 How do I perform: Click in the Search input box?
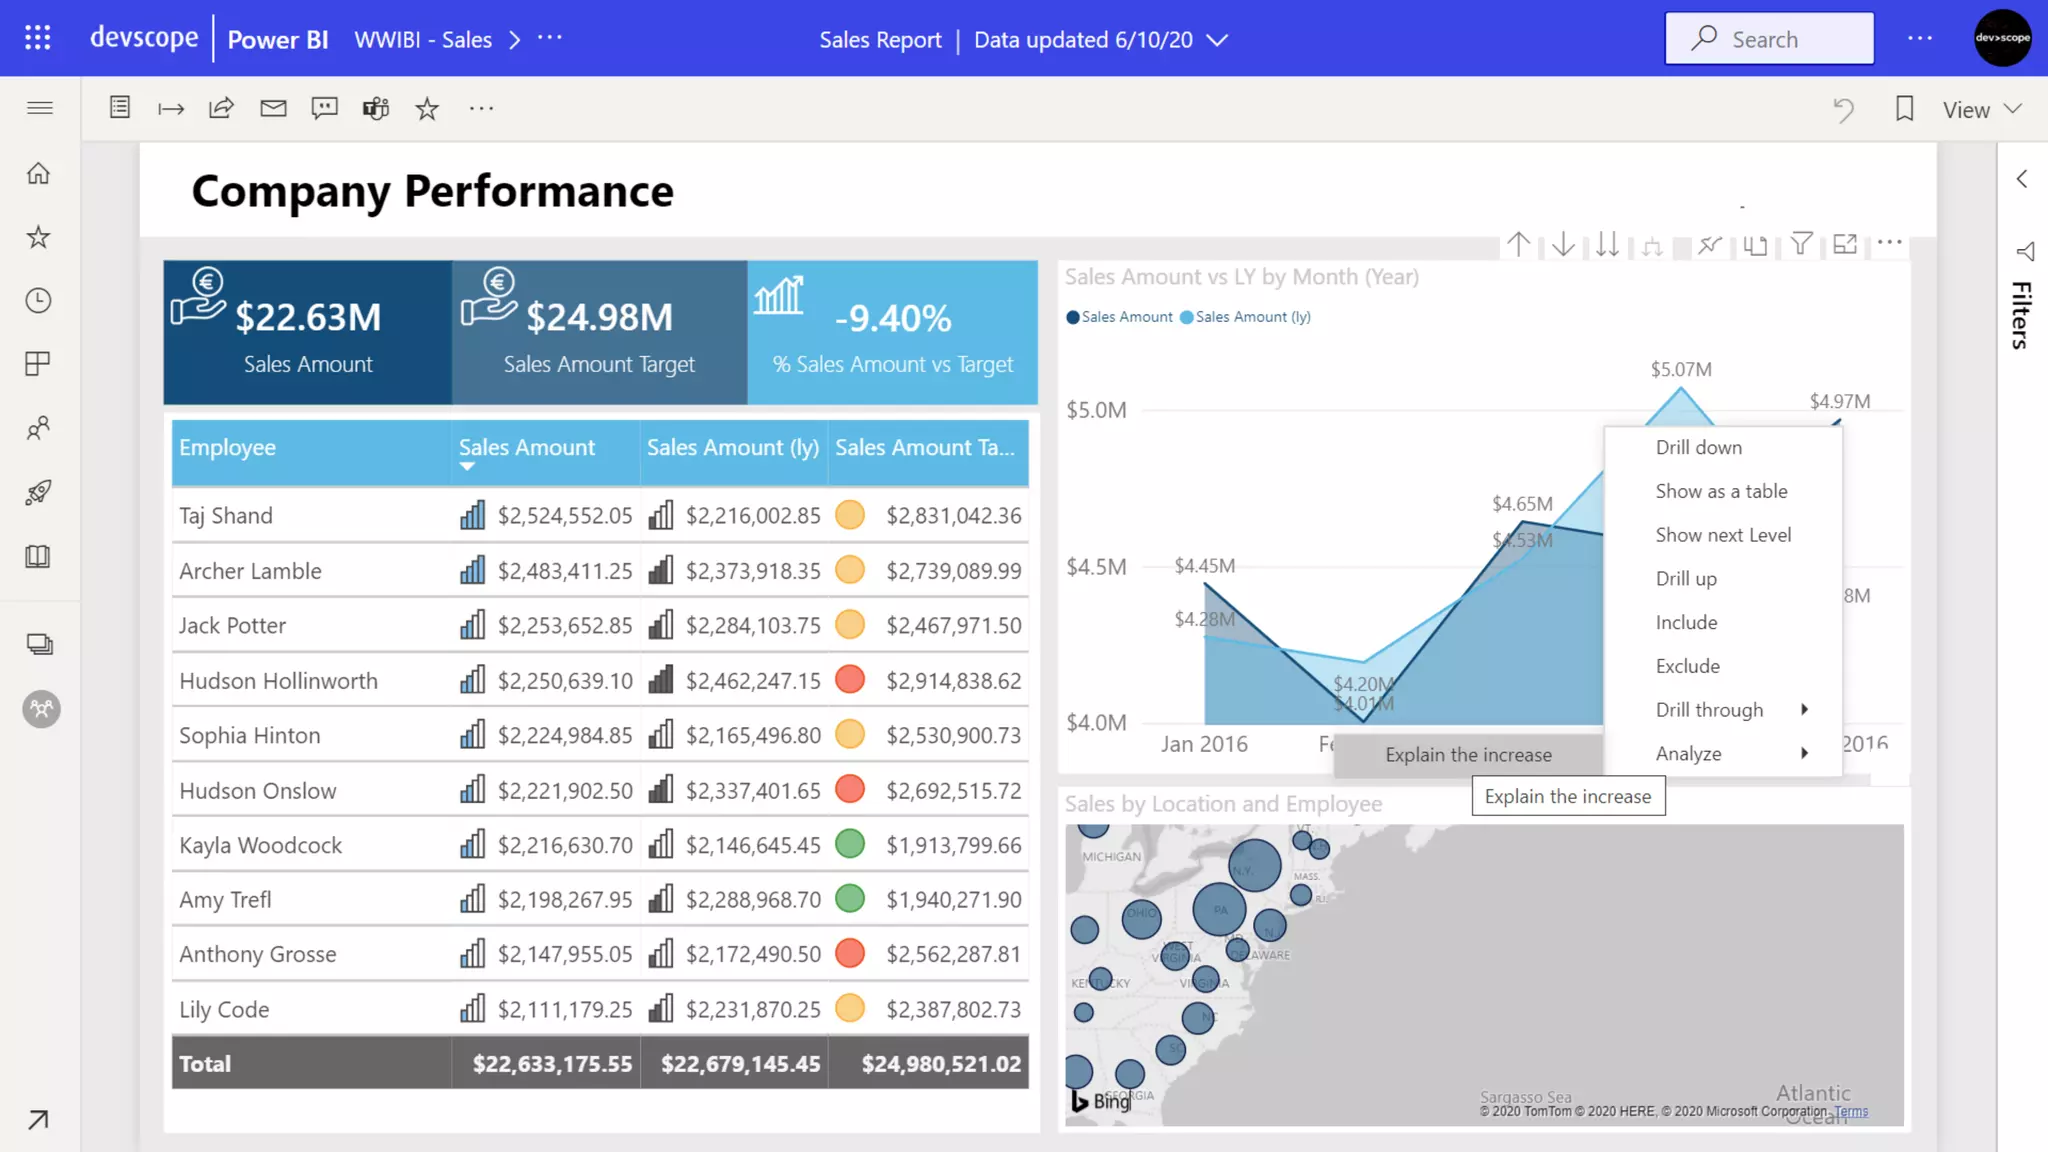click(x=1781, y=39)
